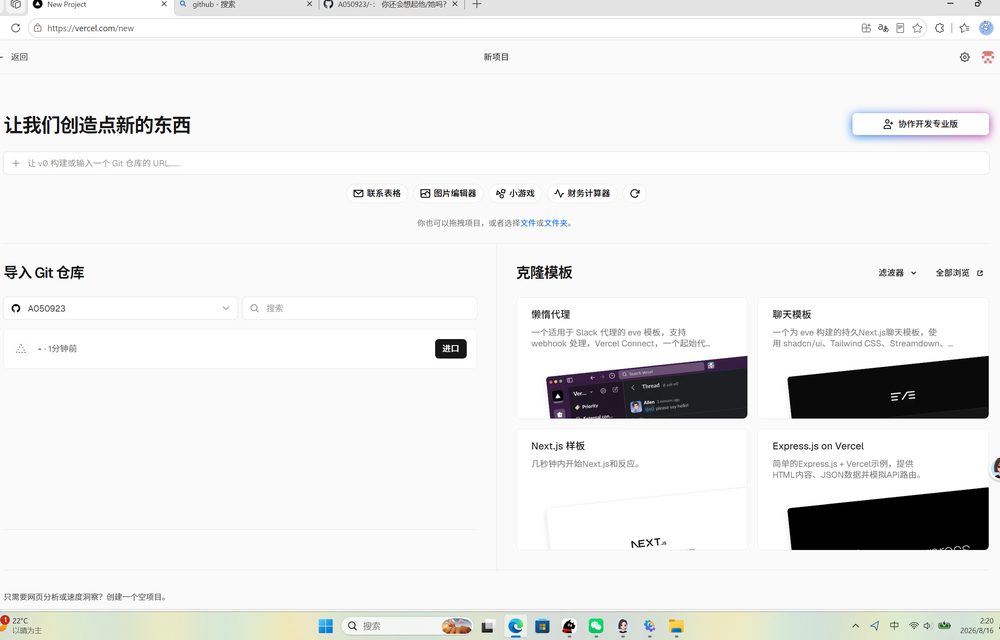Click the 文件夹 upload link

click(555, 223)
